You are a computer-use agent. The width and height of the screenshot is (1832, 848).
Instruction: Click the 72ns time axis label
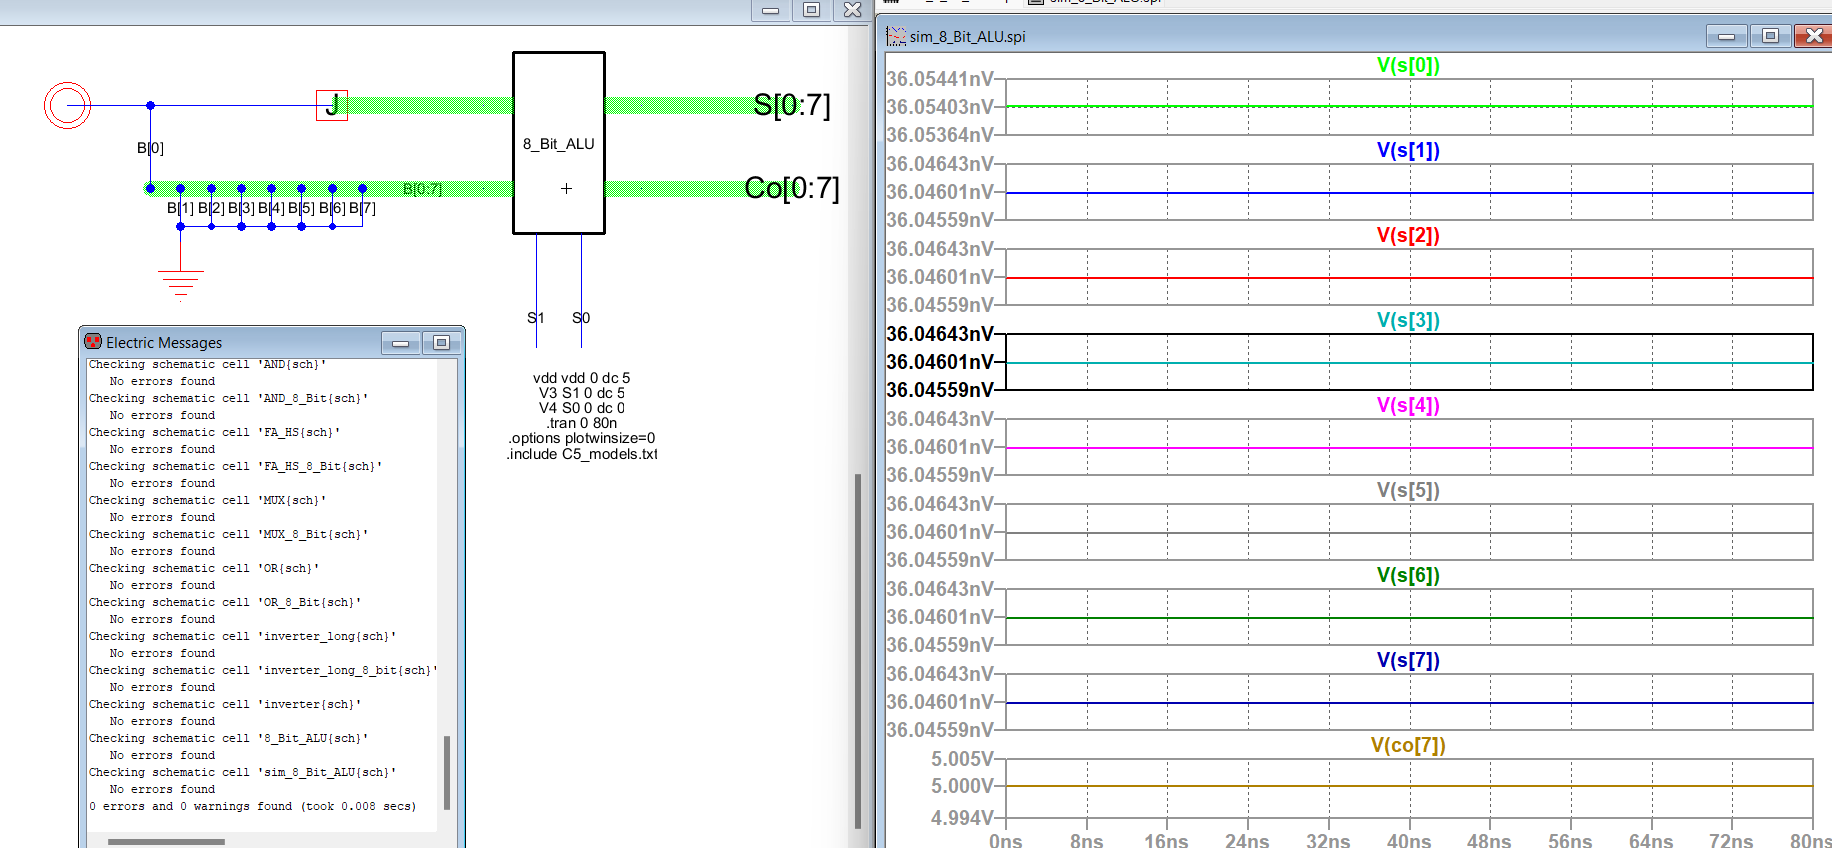[1731, 840]
